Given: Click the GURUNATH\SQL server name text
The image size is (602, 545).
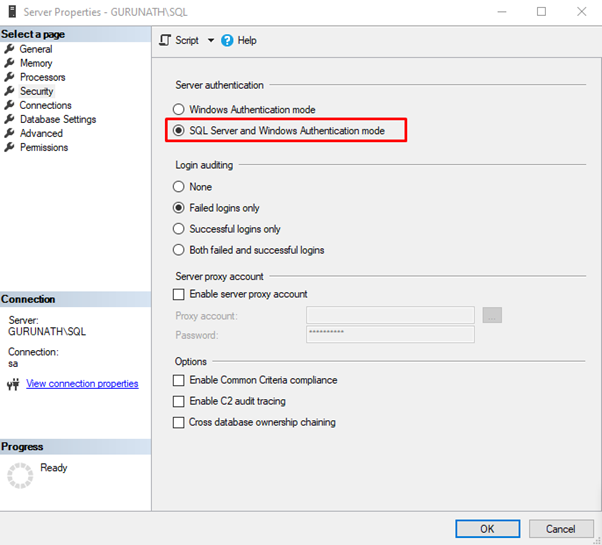Looking at the screenshot, I should coord(47,332).
